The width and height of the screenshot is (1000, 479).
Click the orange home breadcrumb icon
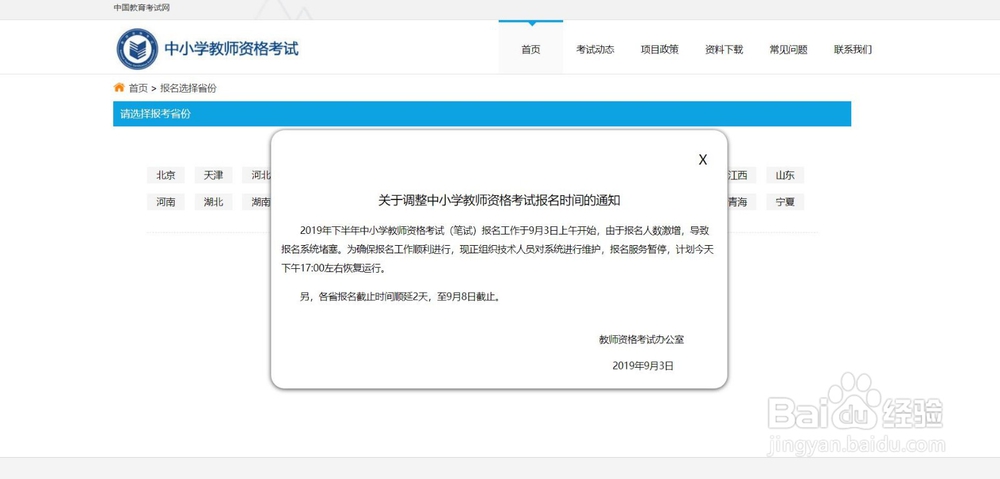[x=119, y=87]
